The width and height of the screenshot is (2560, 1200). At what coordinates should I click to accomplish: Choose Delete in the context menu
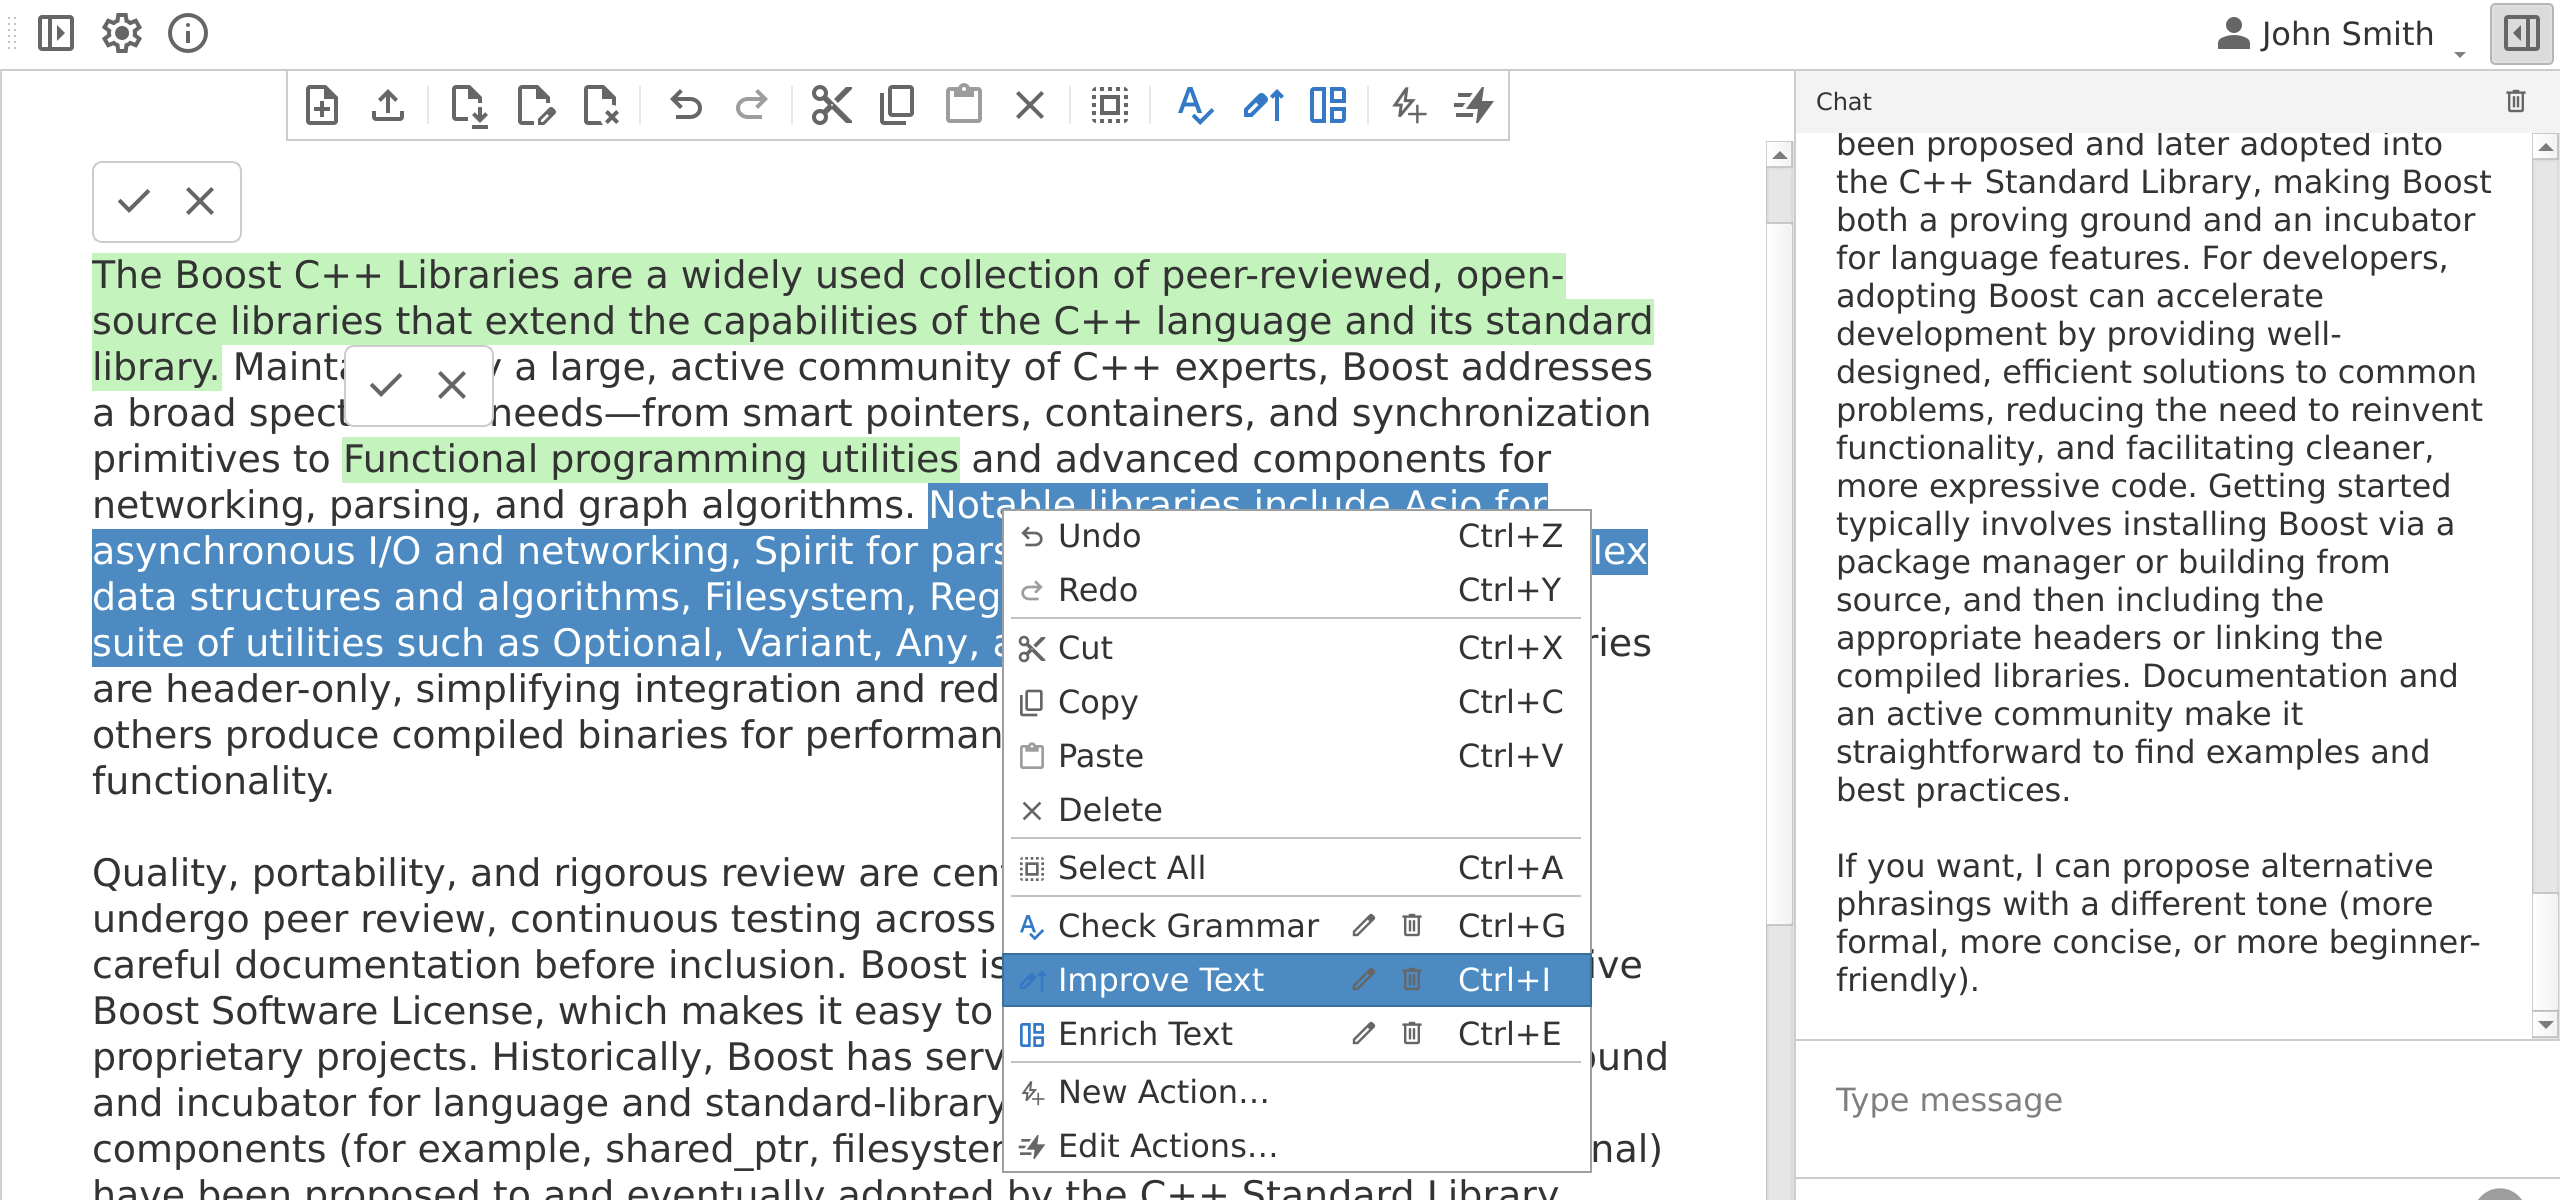1296,811
